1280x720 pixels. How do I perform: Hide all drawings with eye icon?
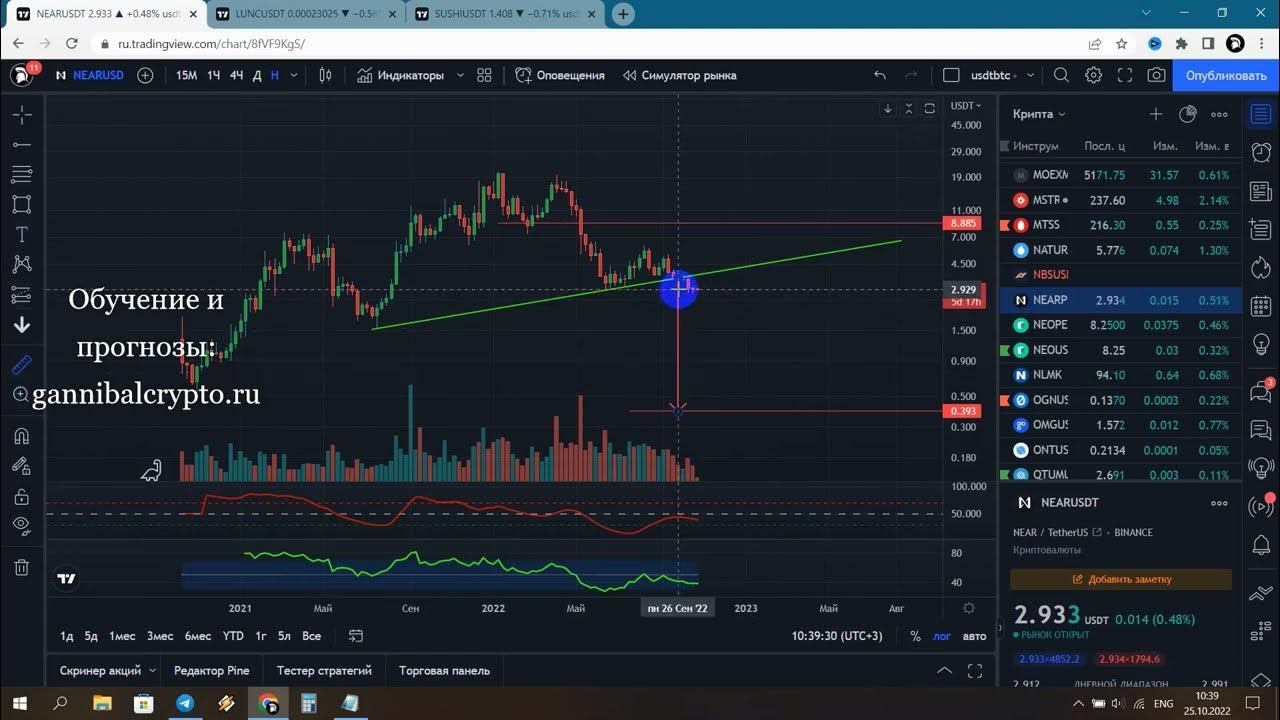tap(21, 525)
